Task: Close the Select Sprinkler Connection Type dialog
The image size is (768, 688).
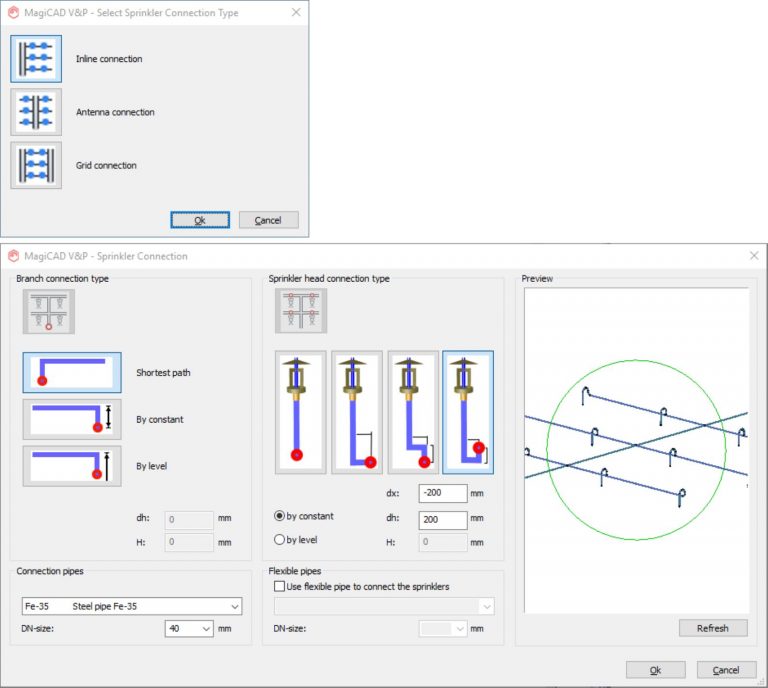Action: click(296, 12)
